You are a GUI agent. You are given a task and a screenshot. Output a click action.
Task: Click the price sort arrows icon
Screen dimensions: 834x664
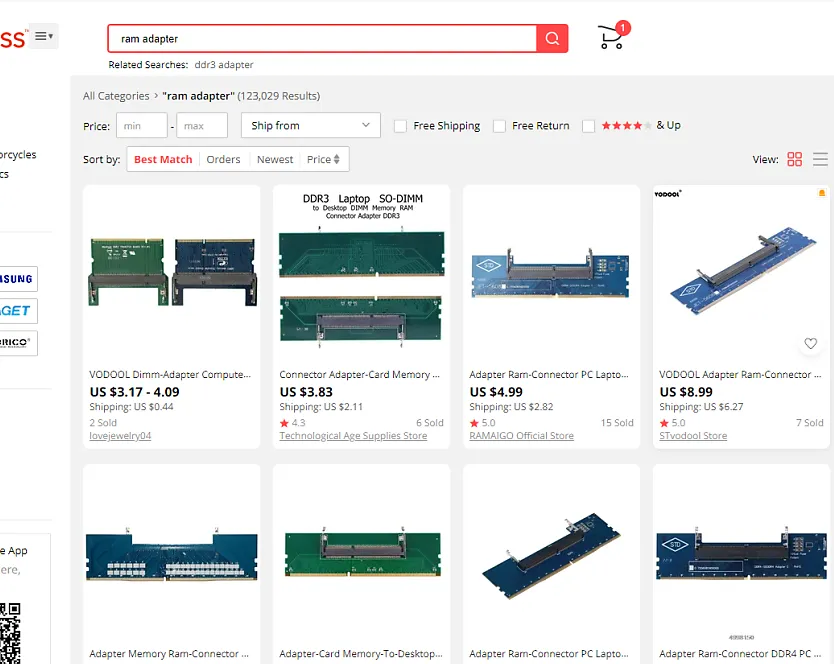click(337, 159)
